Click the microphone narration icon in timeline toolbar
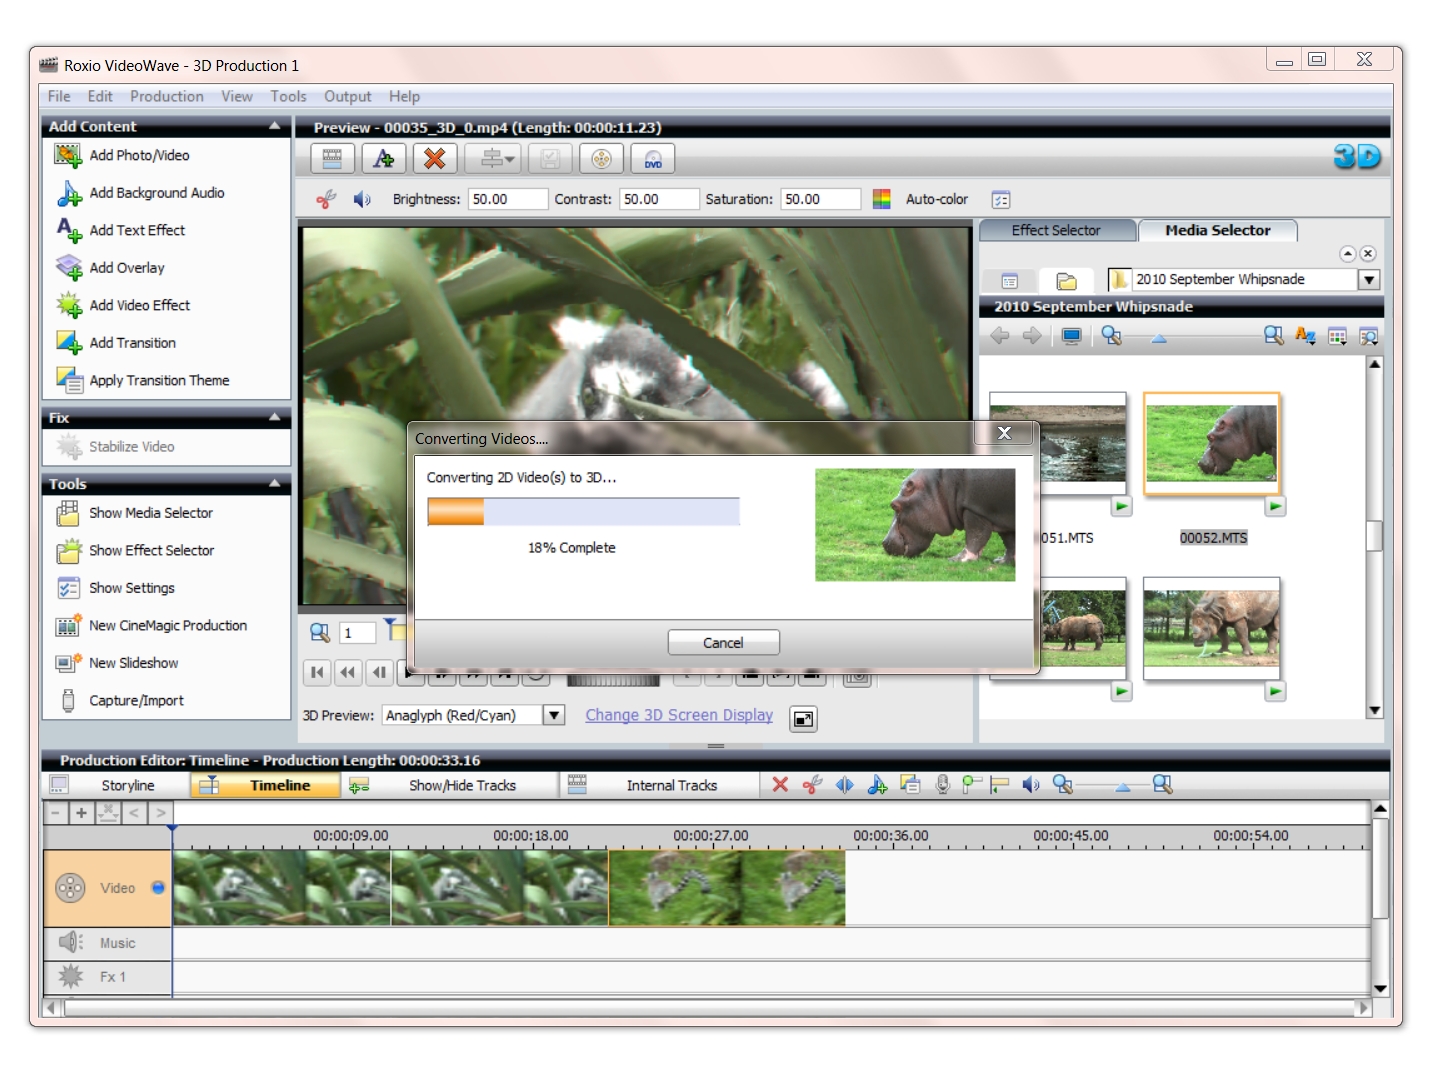The image size is (1435, 1076). 942,785
